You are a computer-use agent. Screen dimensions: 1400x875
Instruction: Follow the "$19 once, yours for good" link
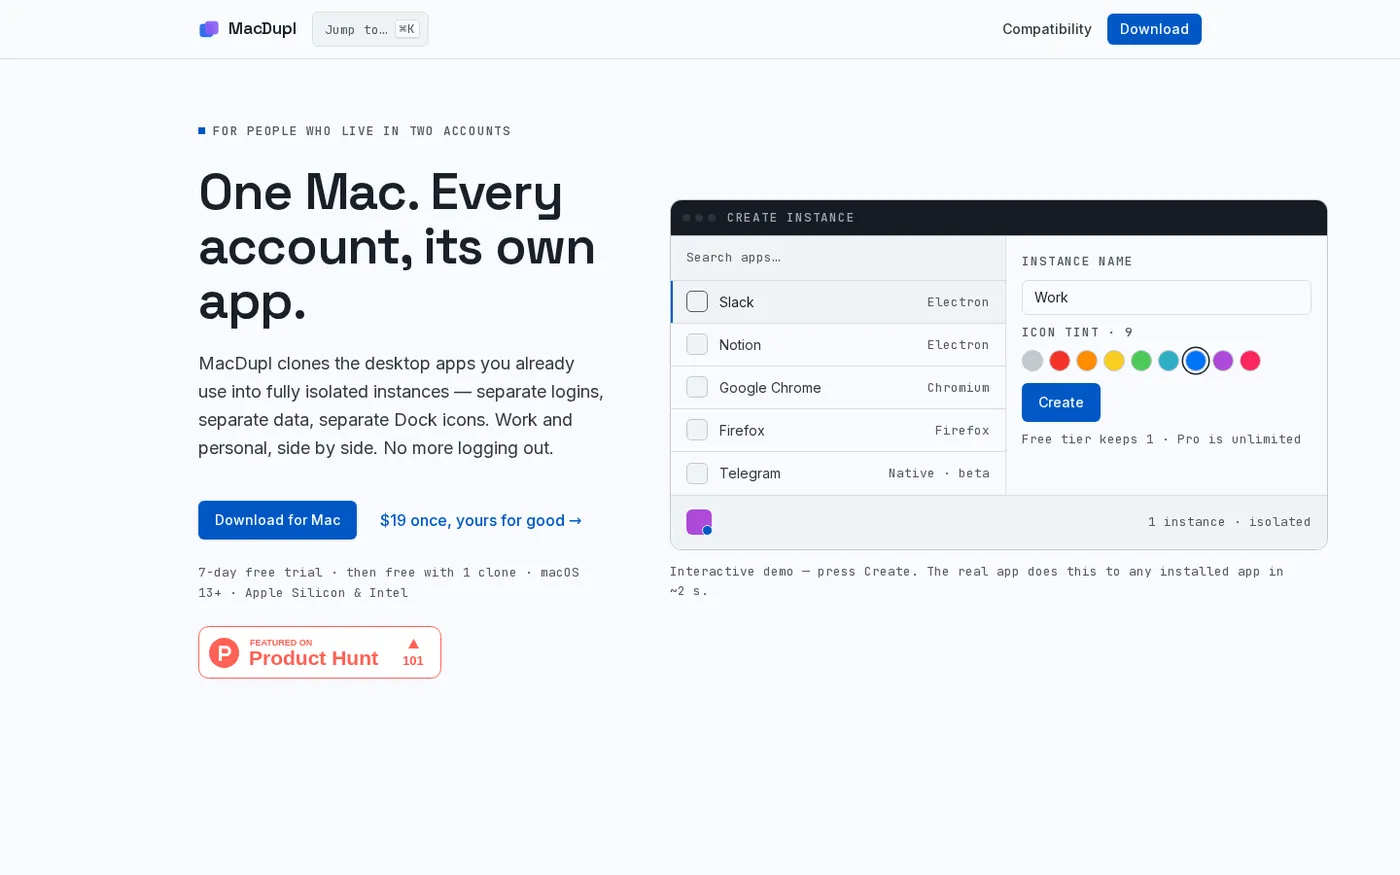click(481, 520)
